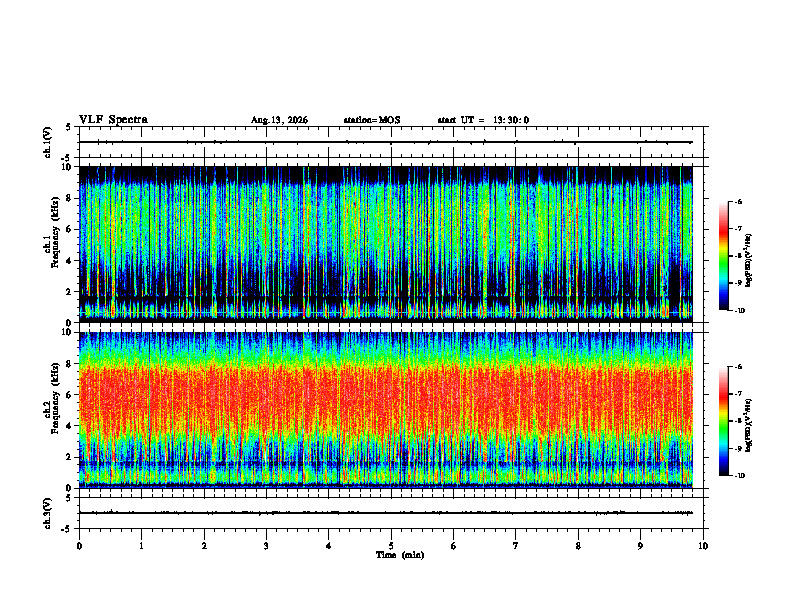Viewport: 792px width, 612px height.
Task: Click the ch.3(V) waveform strip label
Action: pos(48,513)
